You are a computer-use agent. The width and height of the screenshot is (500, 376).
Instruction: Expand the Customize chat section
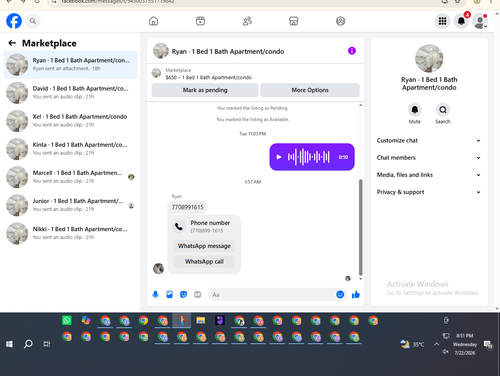click(429, 141)
